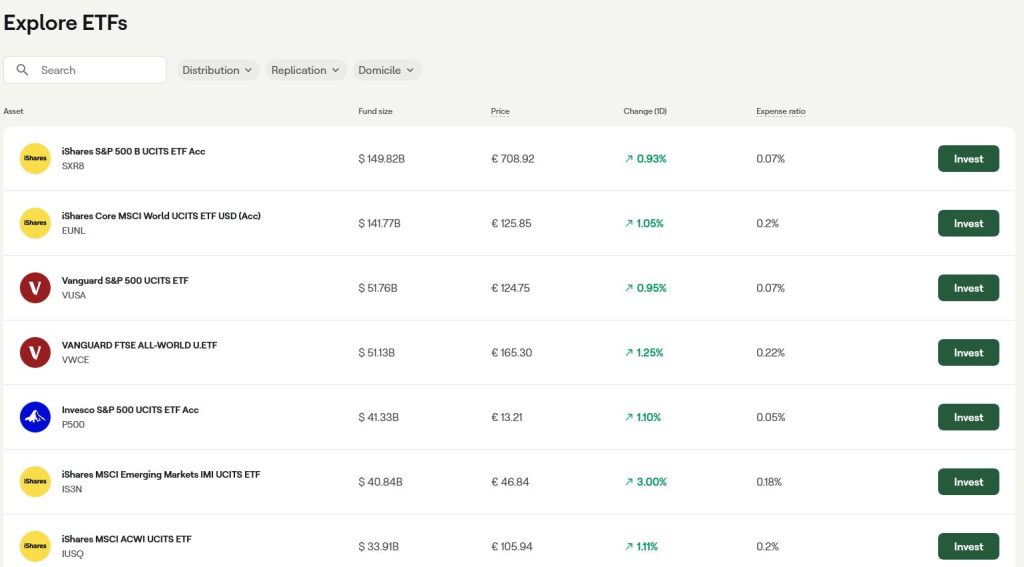Click the IUSQ ticker text
This screenshot has width=1024, height=567.
(x=72, y=554)
